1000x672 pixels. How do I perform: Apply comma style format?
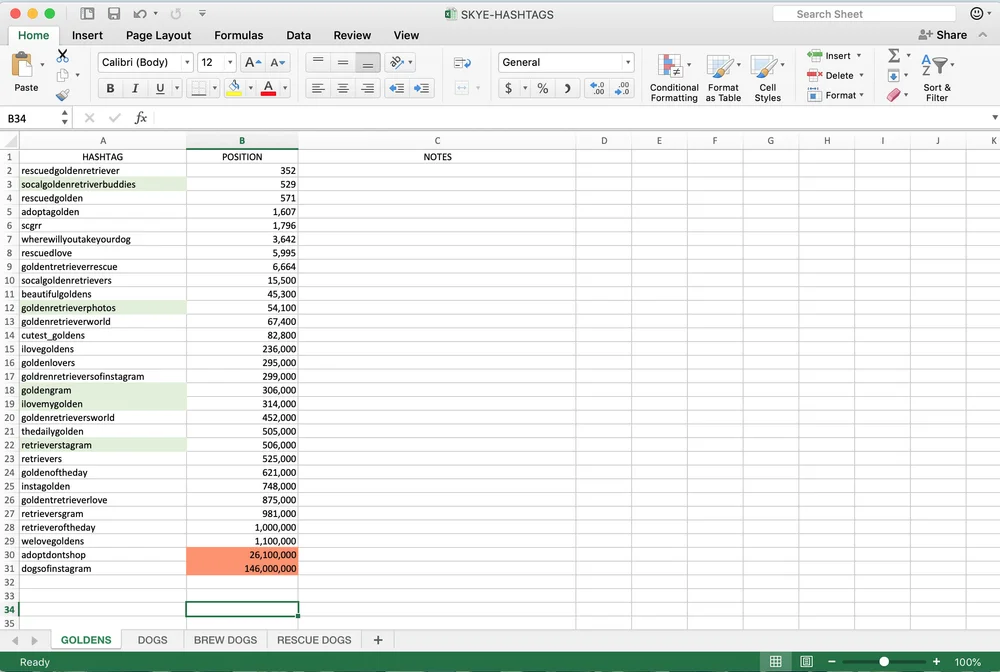(567, 88)
